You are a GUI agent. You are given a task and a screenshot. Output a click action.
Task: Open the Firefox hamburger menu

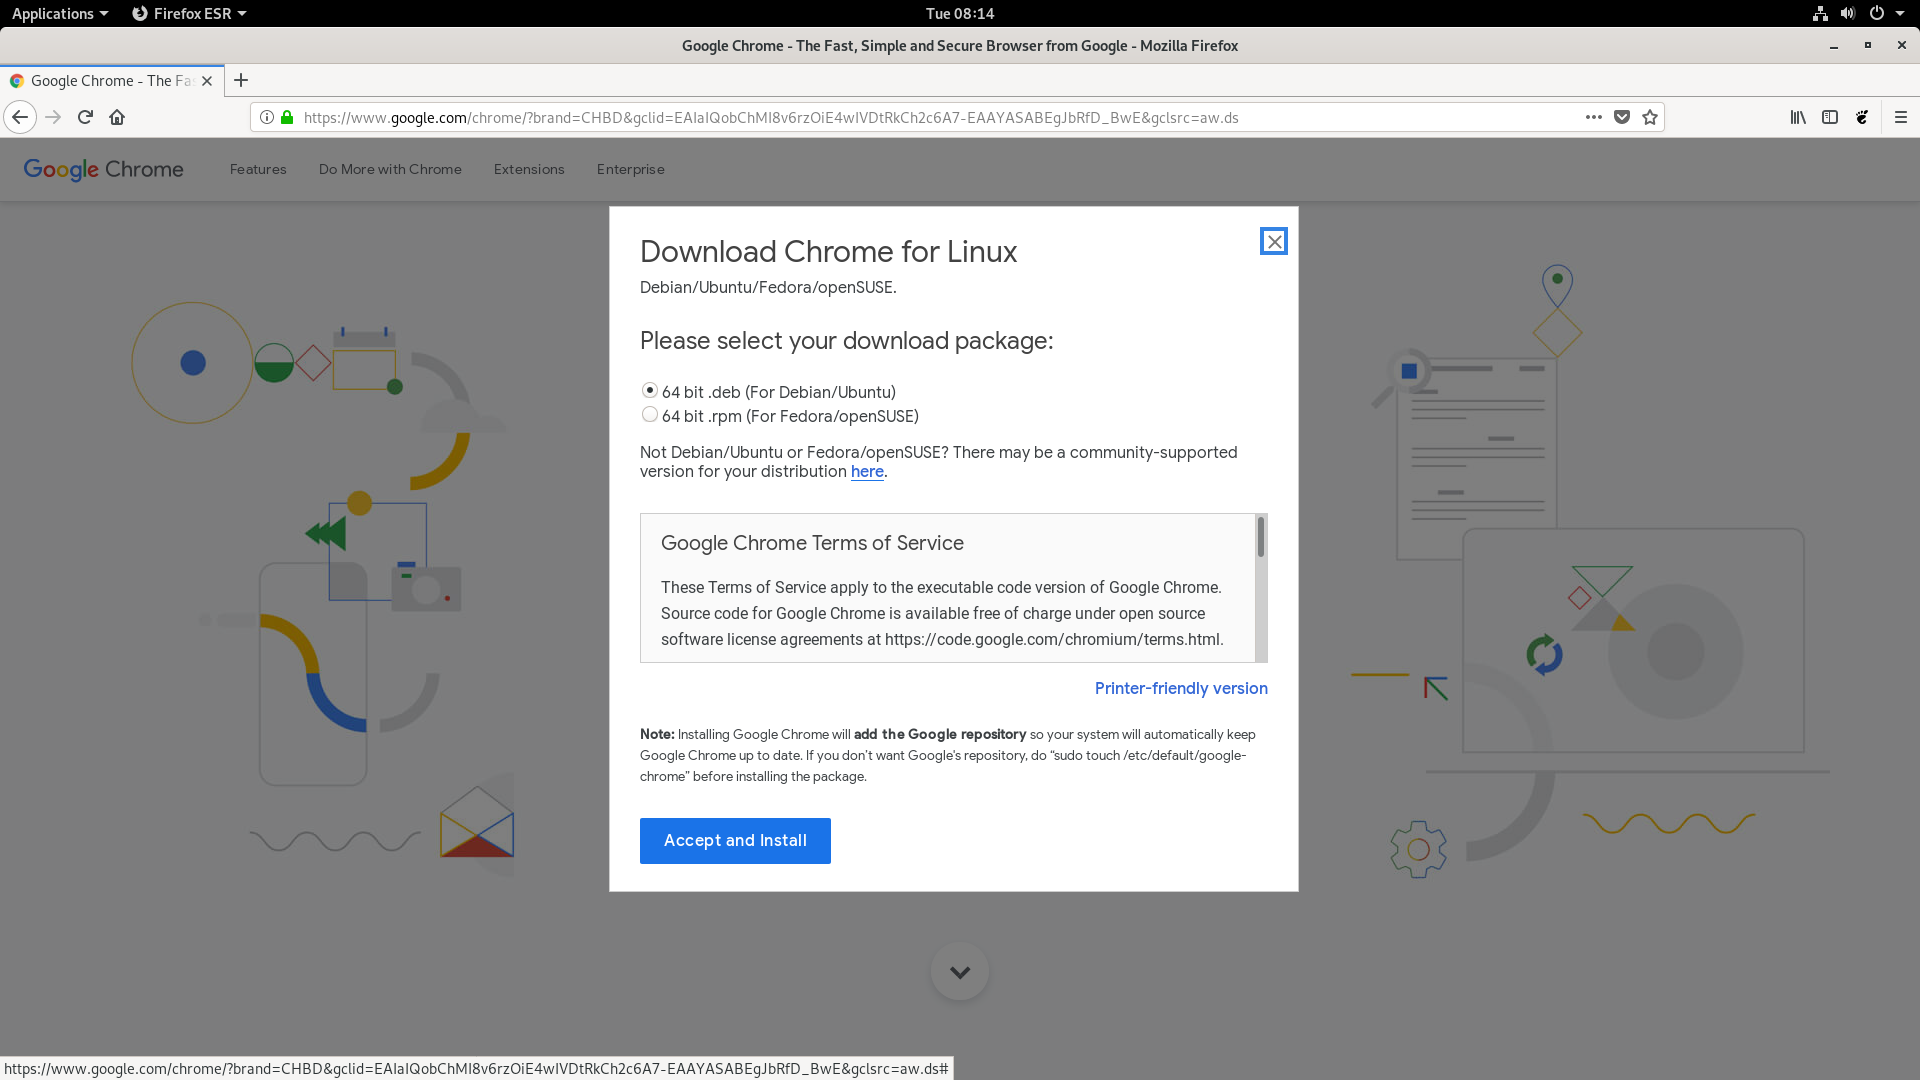(x=1901, y=117)
